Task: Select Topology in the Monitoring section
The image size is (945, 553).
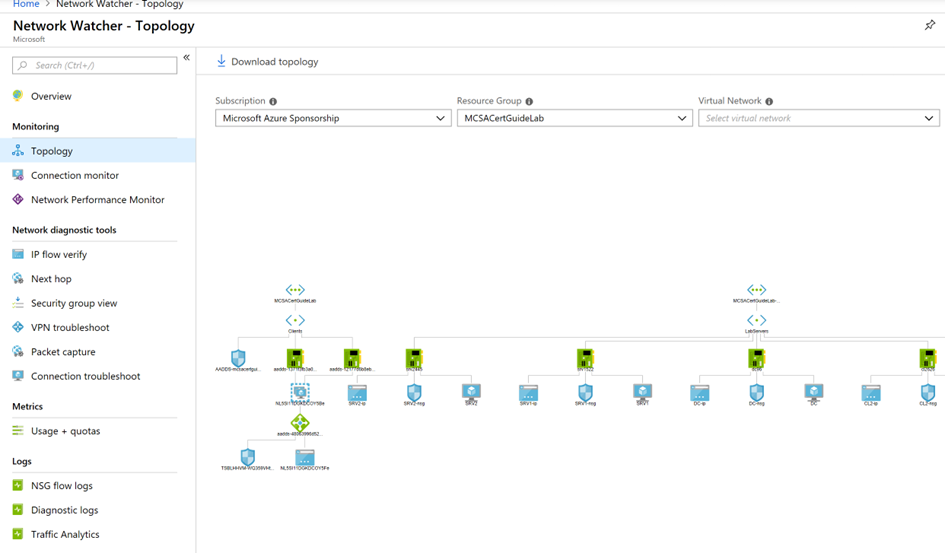Action: click(98, 151)
